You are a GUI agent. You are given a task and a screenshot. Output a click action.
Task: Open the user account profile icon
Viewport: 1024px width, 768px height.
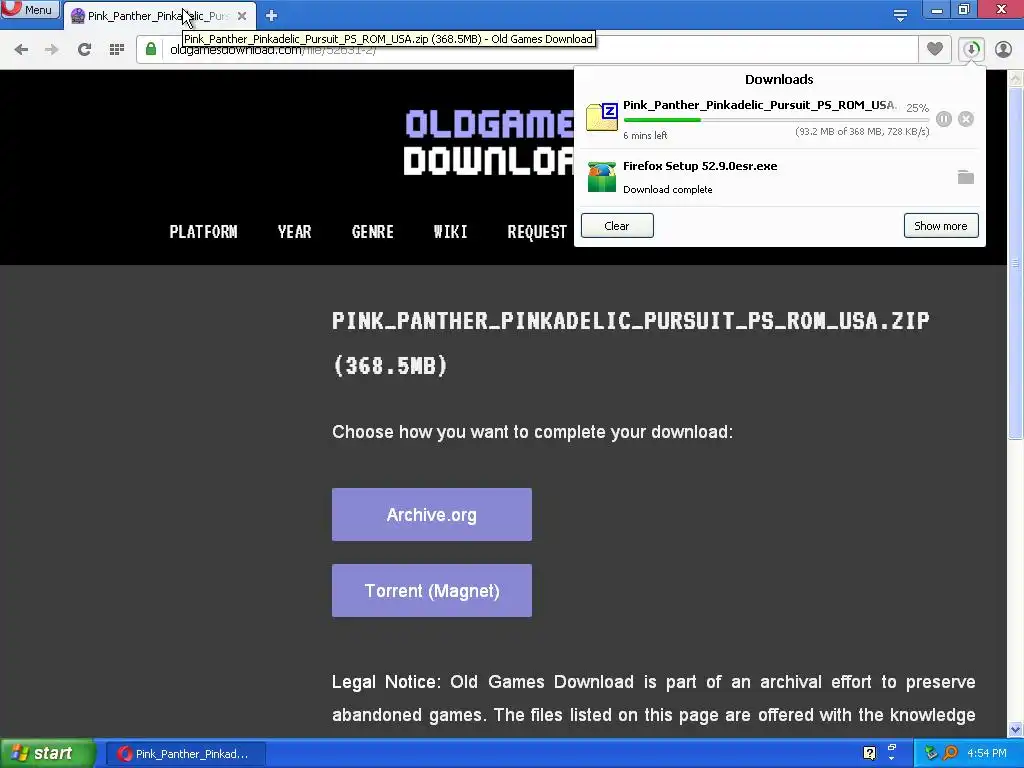pos(1003,50)
